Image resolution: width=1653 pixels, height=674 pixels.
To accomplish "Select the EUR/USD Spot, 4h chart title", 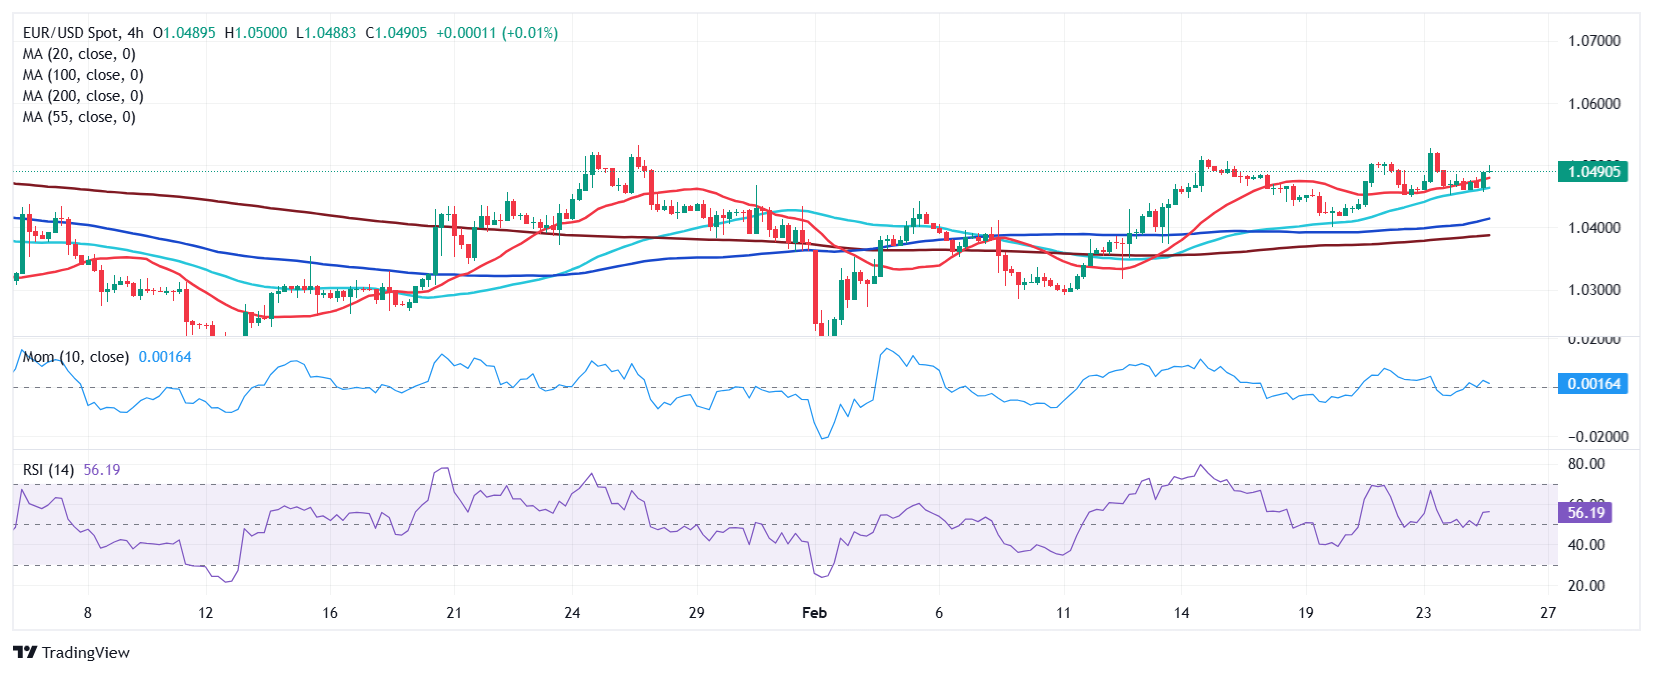I will point(83,33).
